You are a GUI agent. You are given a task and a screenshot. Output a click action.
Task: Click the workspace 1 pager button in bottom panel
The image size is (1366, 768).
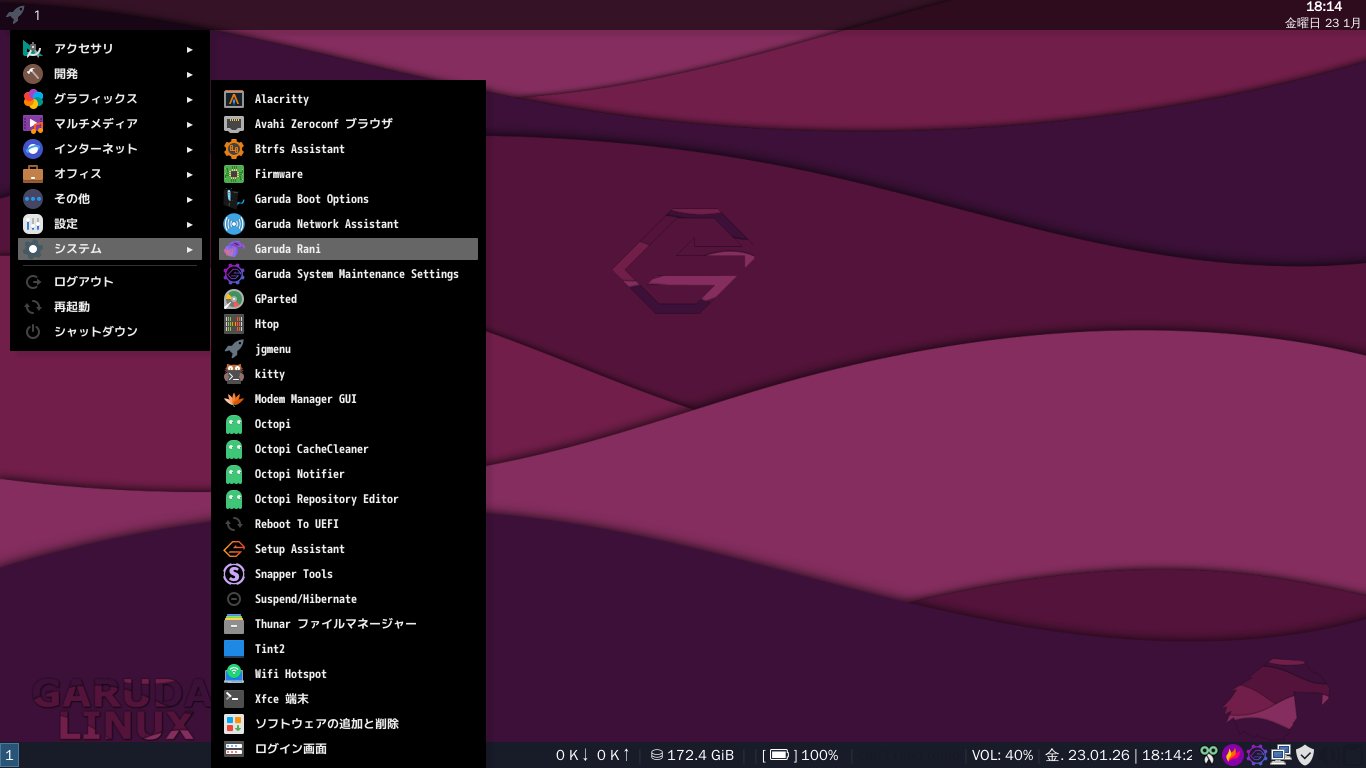tap(10, 755)
